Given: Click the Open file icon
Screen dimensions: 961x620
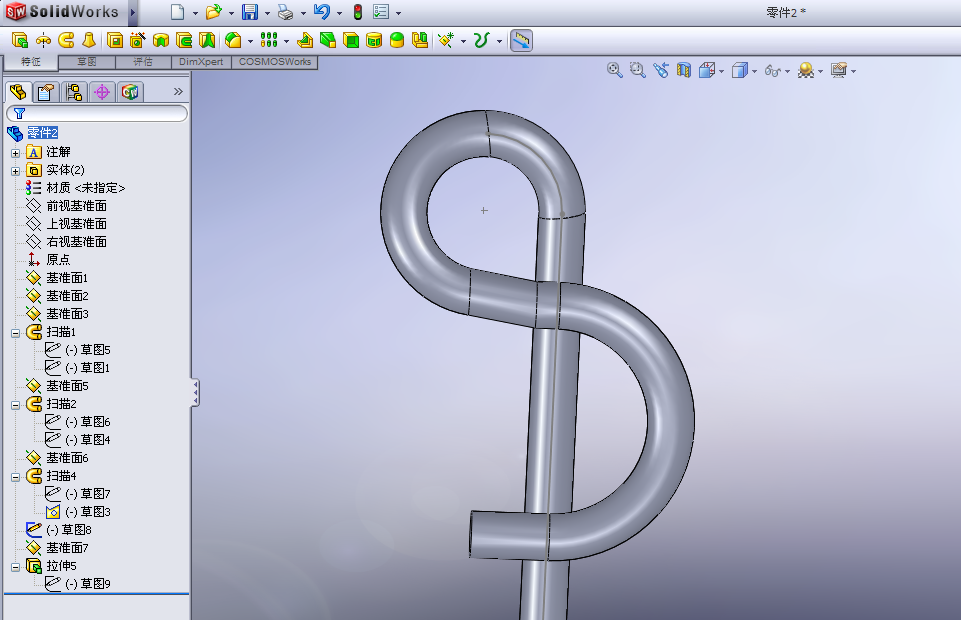Looking at the screenshot, I should tap(213, 12).
